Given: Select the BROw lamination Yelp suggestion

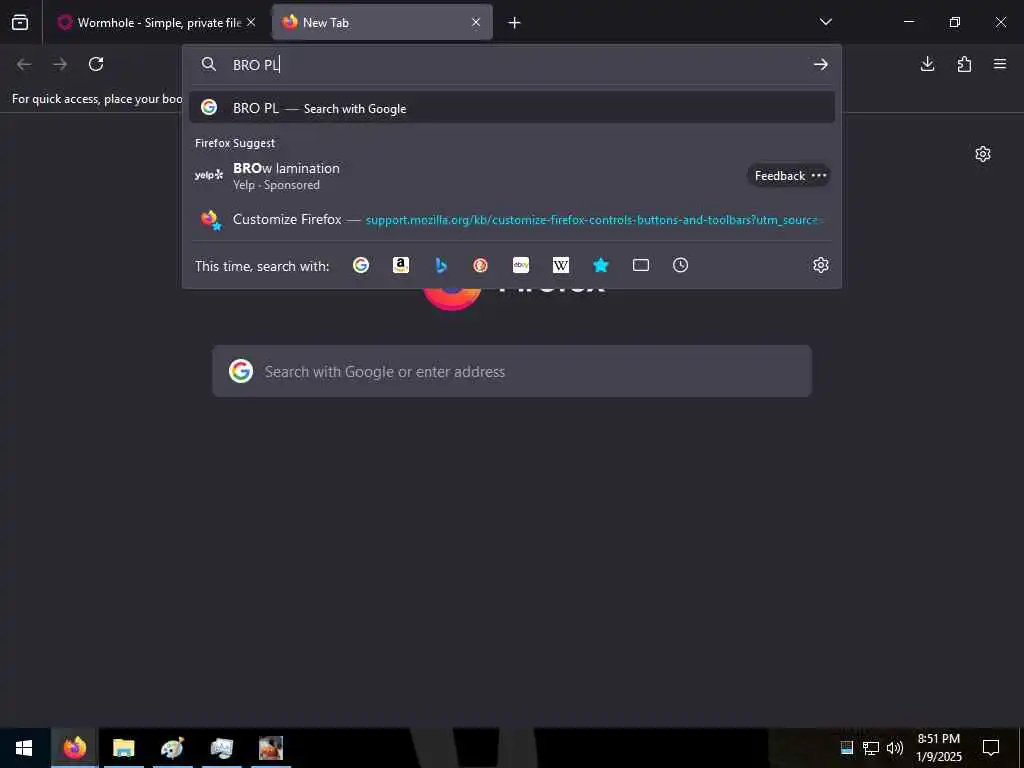Looking at the screenshot, I should coord(512,175).
